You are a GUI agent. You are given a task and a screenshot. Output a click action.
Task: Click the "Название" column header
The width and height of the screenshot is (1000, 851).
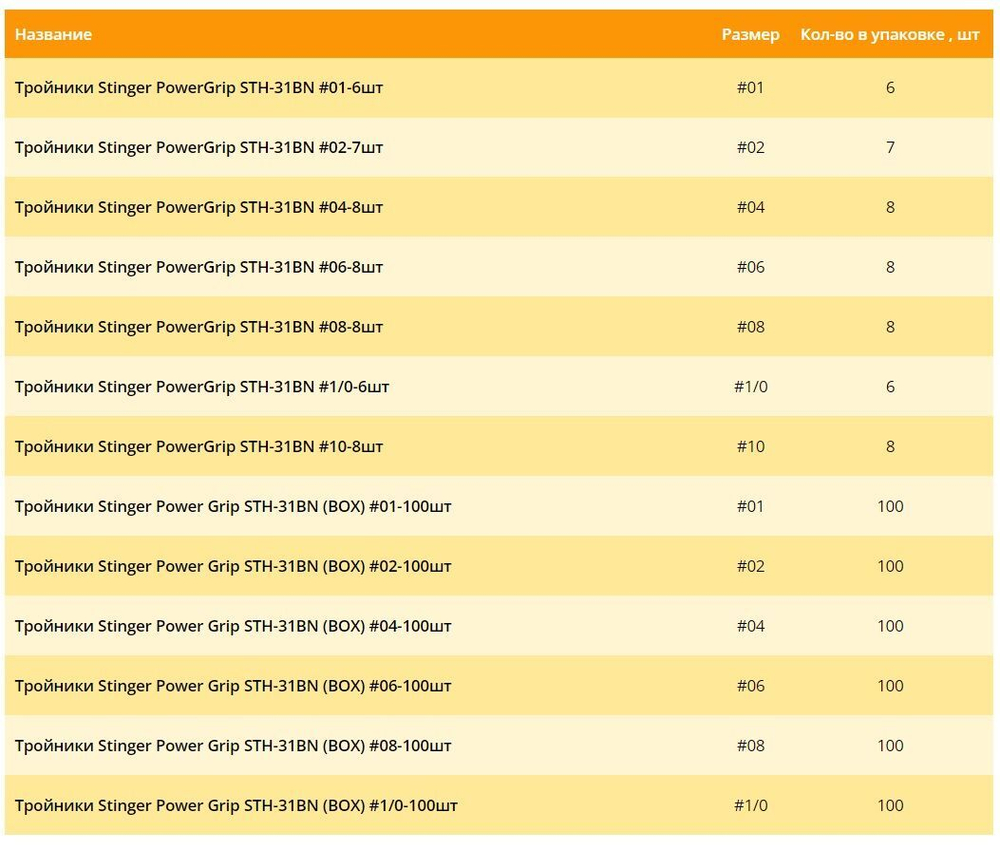(x=53, y=34)
